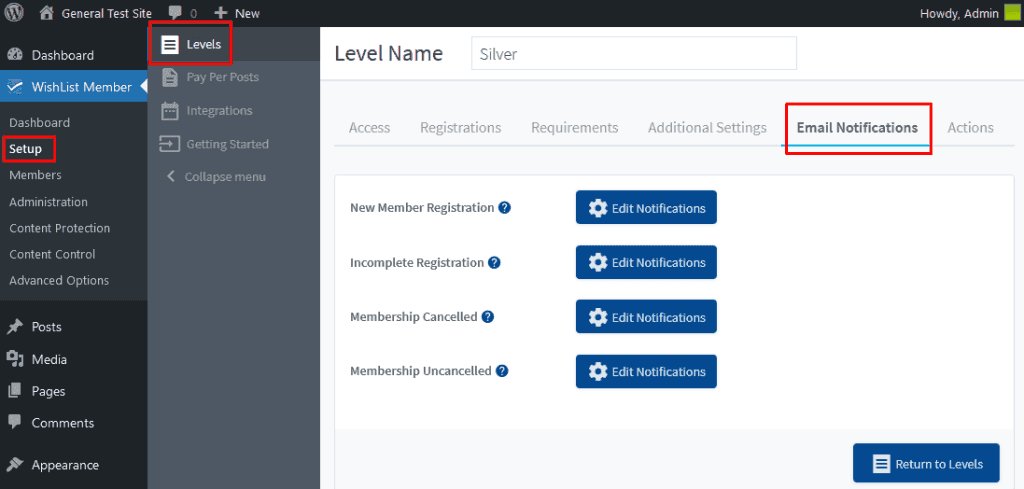Click help icon beside Membership Cancelled
This screenshot has width=1024, height=489.
(488, 317)
